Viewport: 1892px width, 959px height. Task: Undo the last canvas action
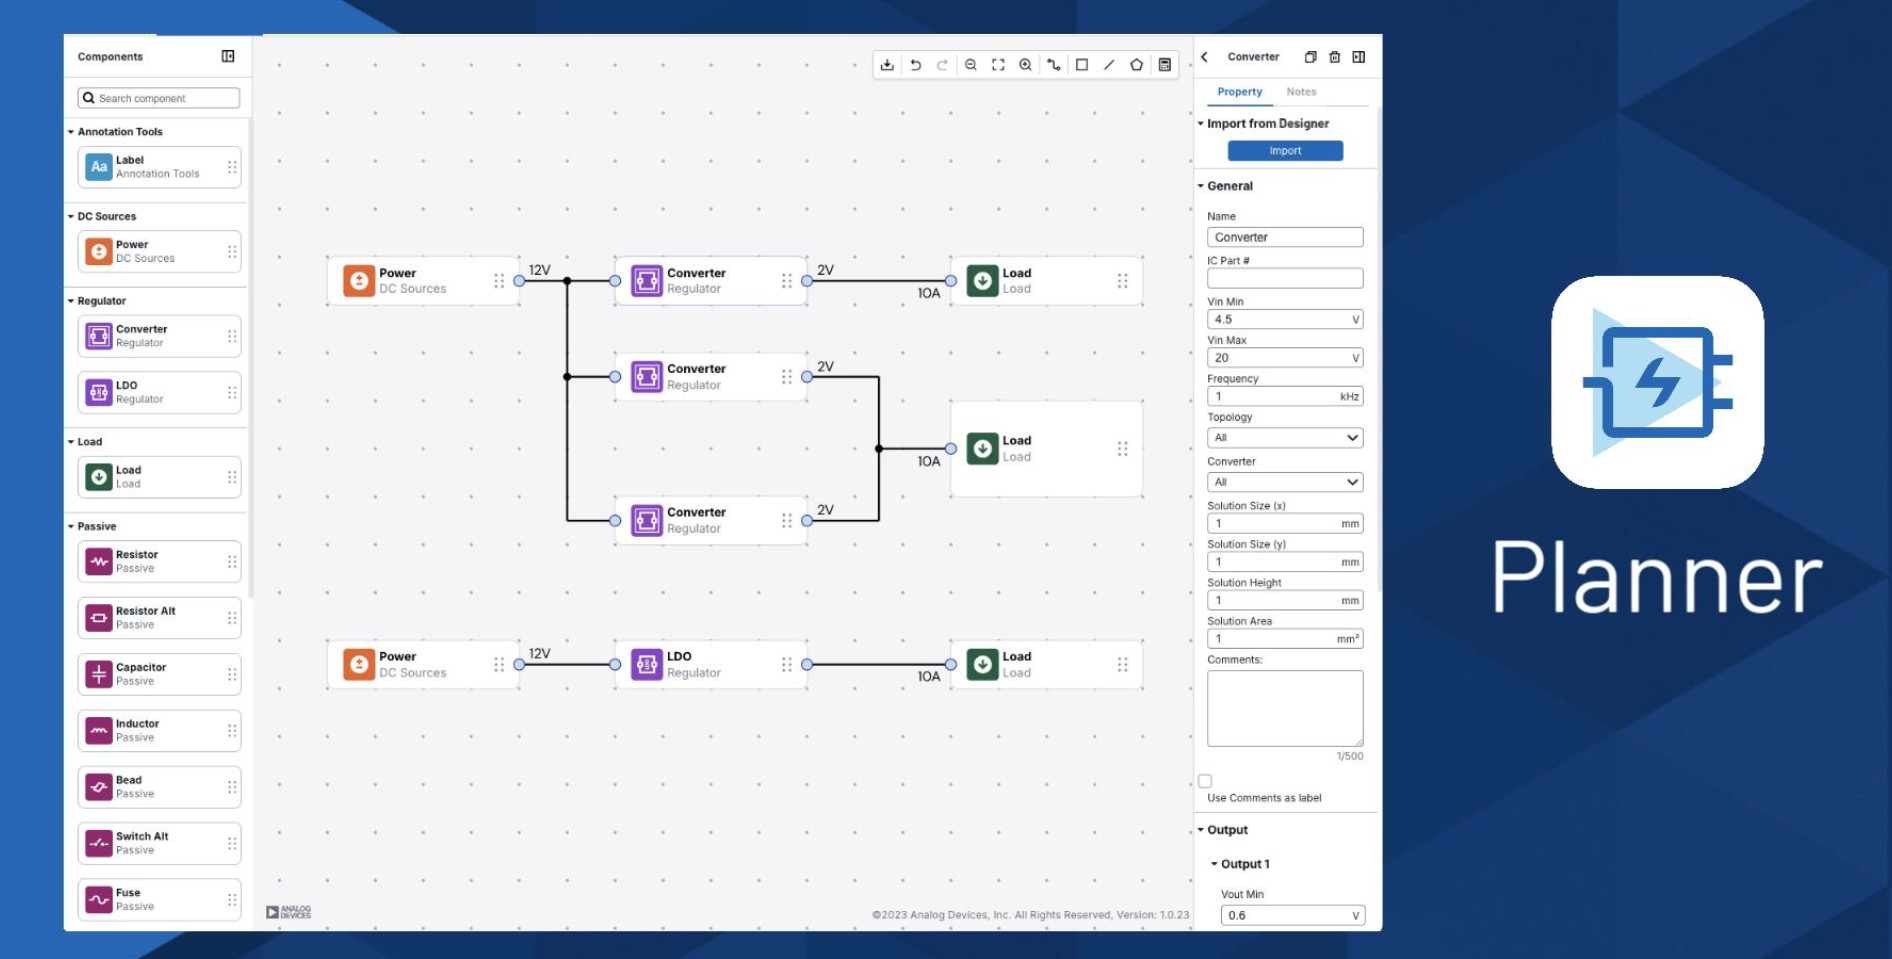pyautogui.click(x=915, y=65)
